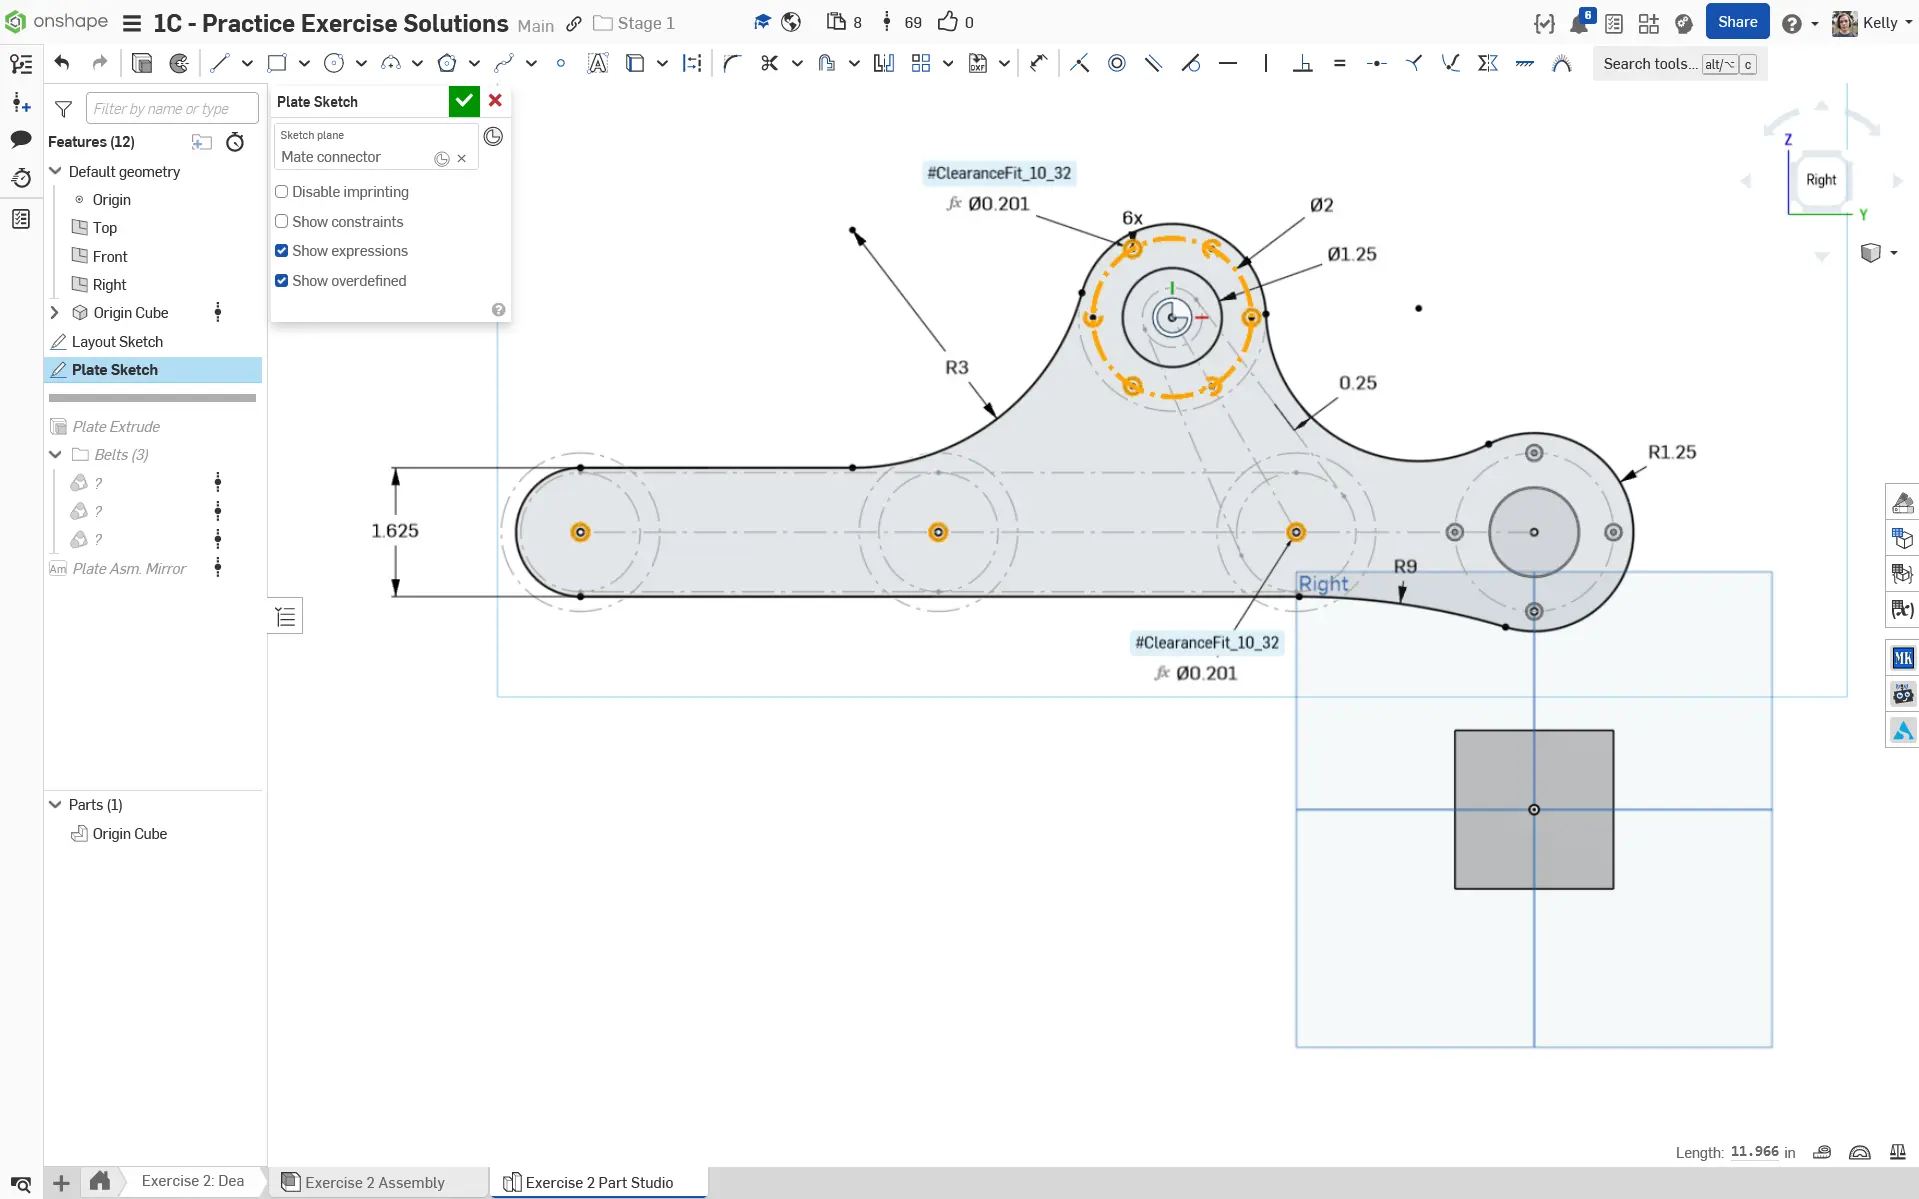1919x1199 pixels.
Task: Select the Line sketch tool
Action: [x=220, y=63]
